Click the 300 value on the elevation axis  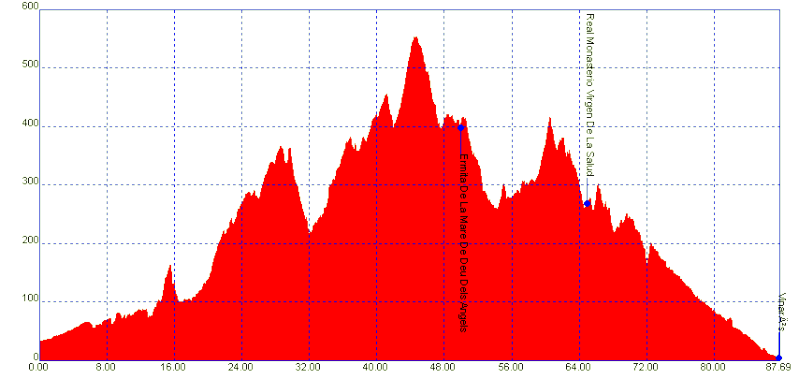click(x=30, y=185)
